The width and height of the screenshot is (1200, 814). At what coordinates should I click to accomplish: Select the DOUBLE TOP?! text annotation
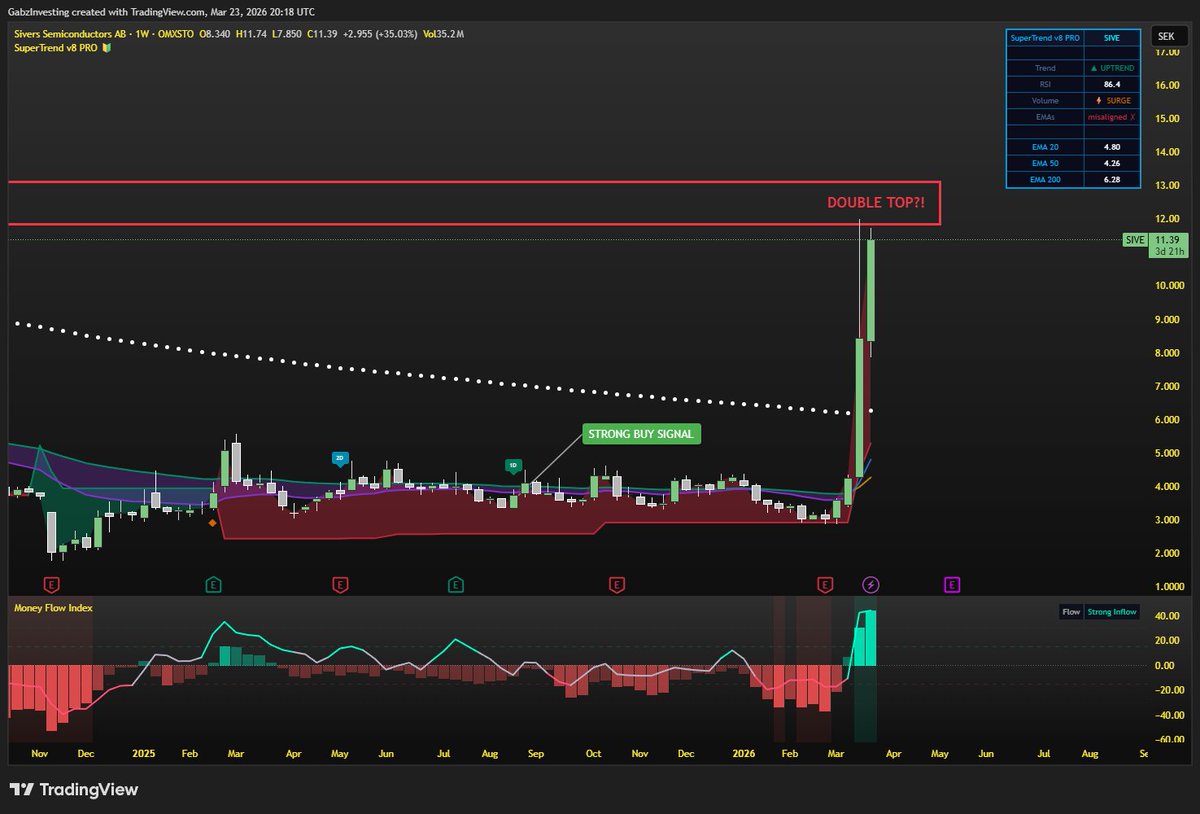876,203
